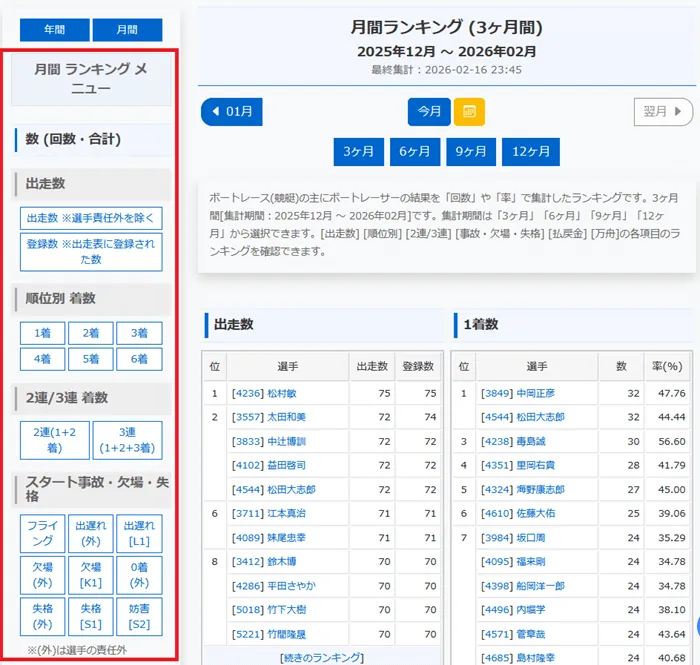Image resolution: width=700 pixels, height=665 pixels.
Task: Open the 2連(1+2着) ranking
Action: [54, 440]
